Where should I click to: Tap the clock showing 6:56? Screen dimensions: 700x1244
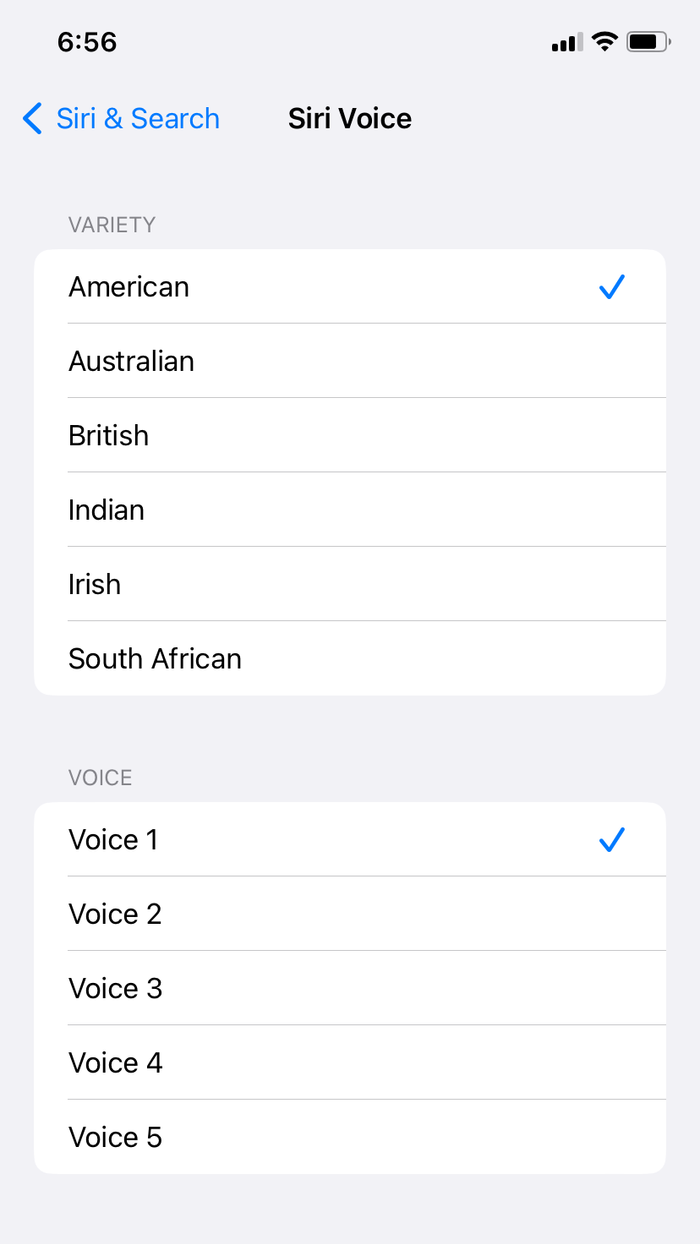click(87, 42)
